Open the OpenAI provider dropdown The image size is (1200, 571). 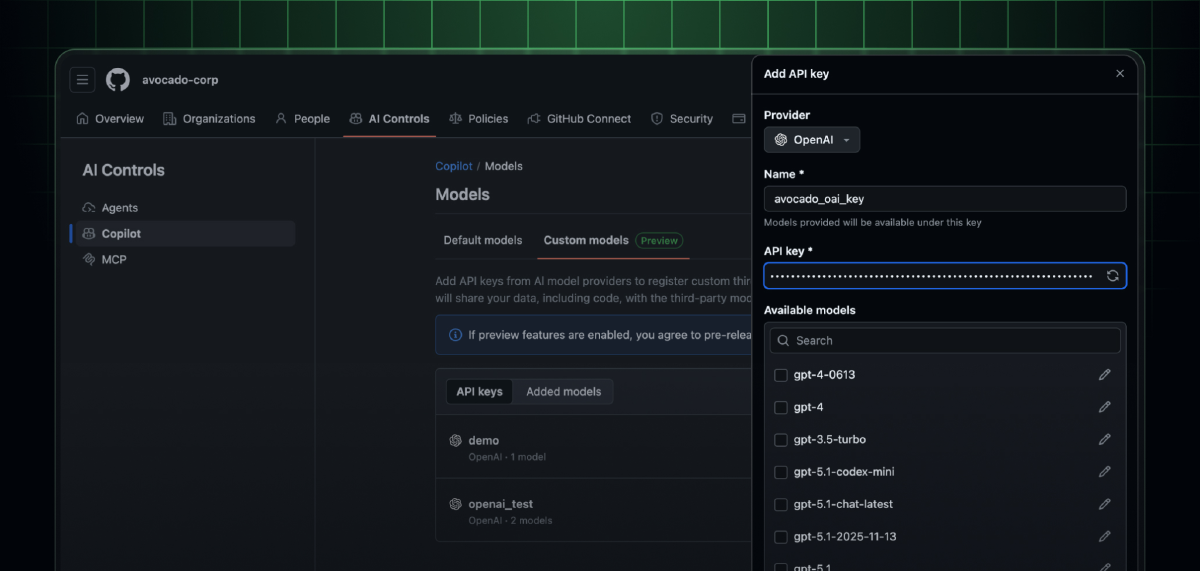pyautogui.click(x=811, y=140)
